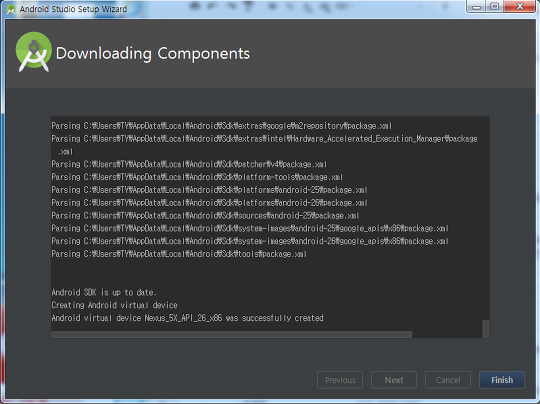
Task: Click the 'Creating Android virtual device' line
Action: click(x=114, y=305)
